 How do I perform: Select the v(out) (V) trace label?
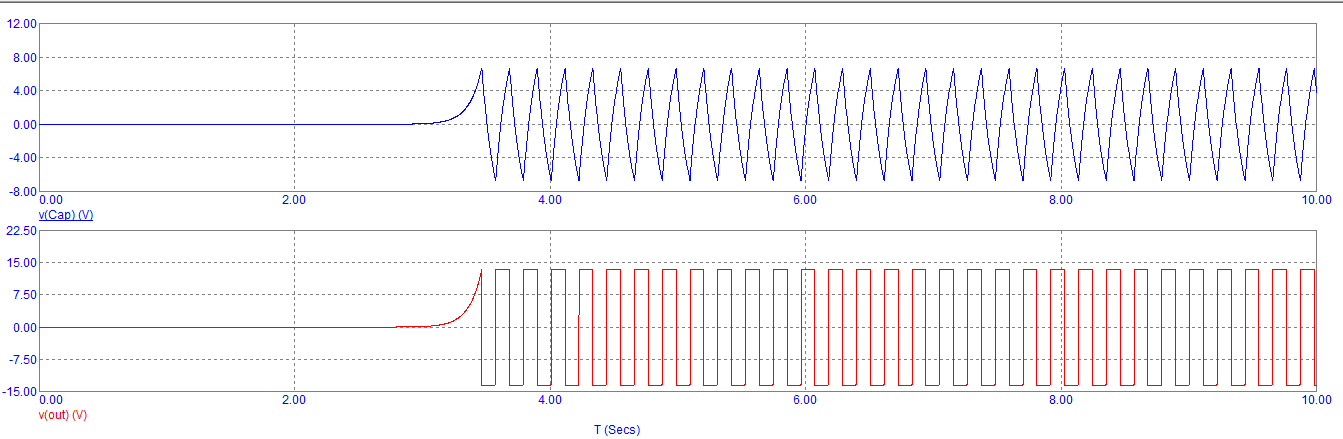point(63,414)
